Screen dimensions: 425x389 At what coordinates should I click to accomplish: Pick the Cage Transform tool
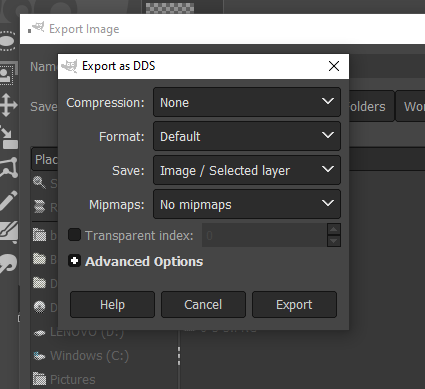click(9, 168)
